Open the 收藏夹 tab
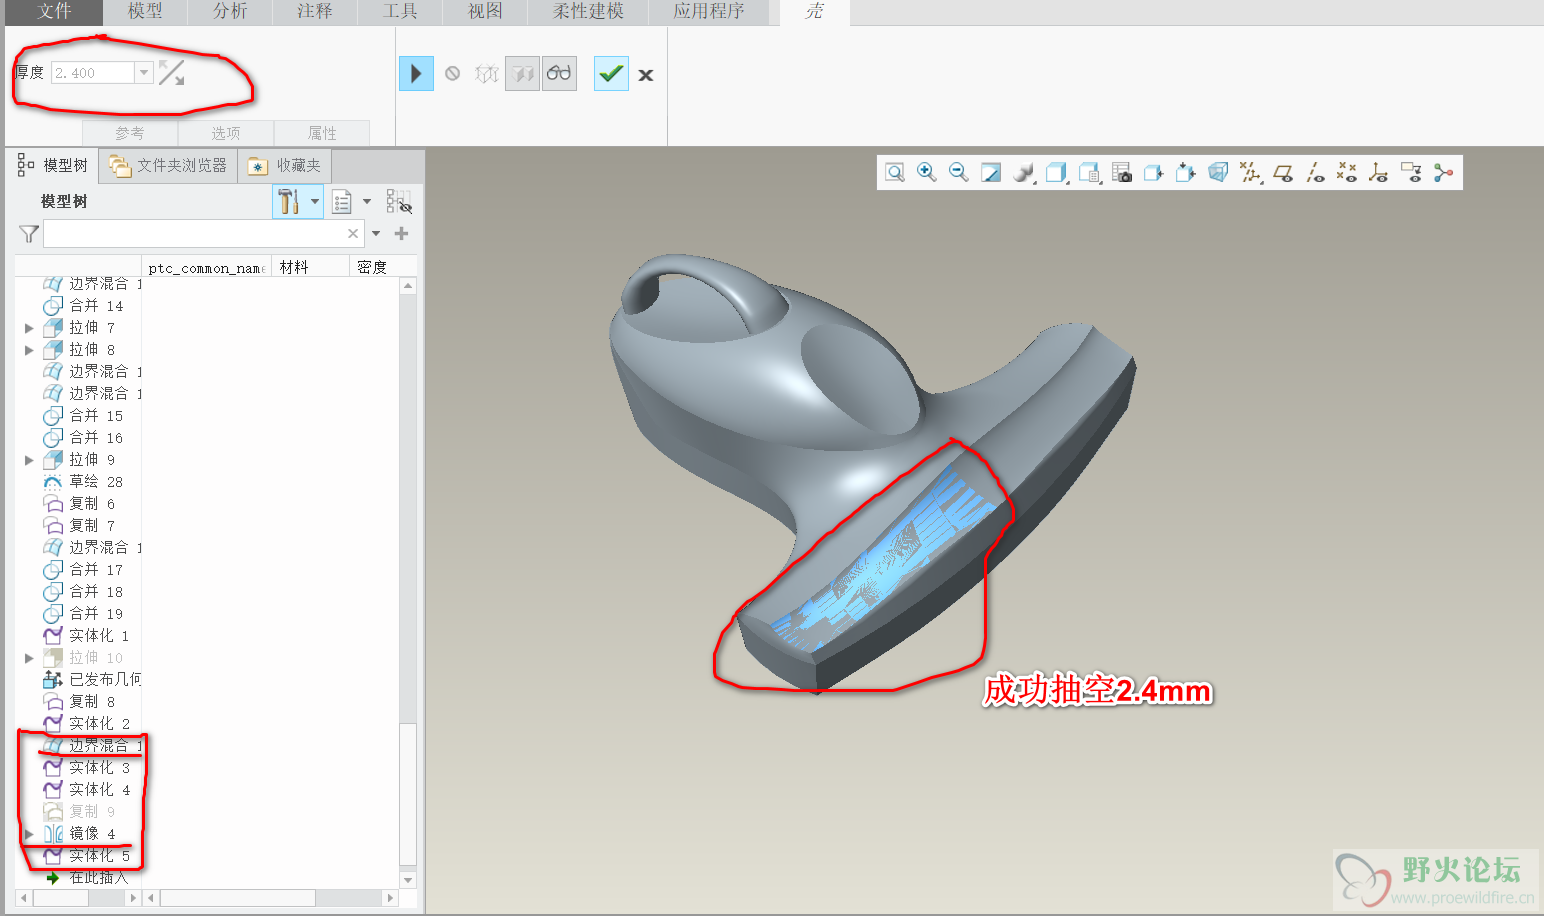Viewport: 1544px width, 916px height. (285, 166)
